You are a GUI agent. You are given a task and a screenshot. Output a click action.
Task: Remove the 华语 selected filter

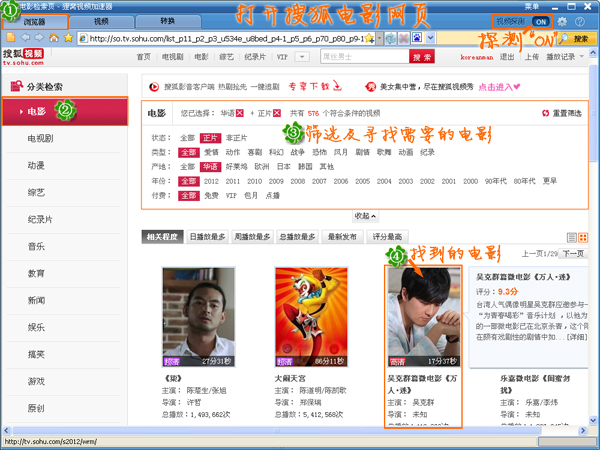240,113
